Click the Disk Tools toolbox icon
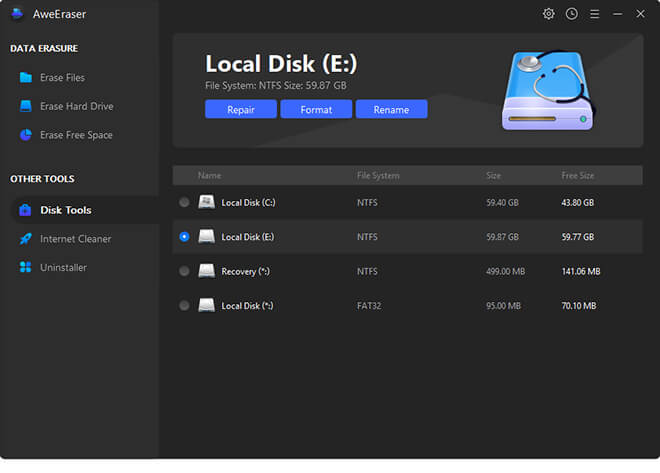The width and height of the screenshot is (660, 473). point(25,210)
